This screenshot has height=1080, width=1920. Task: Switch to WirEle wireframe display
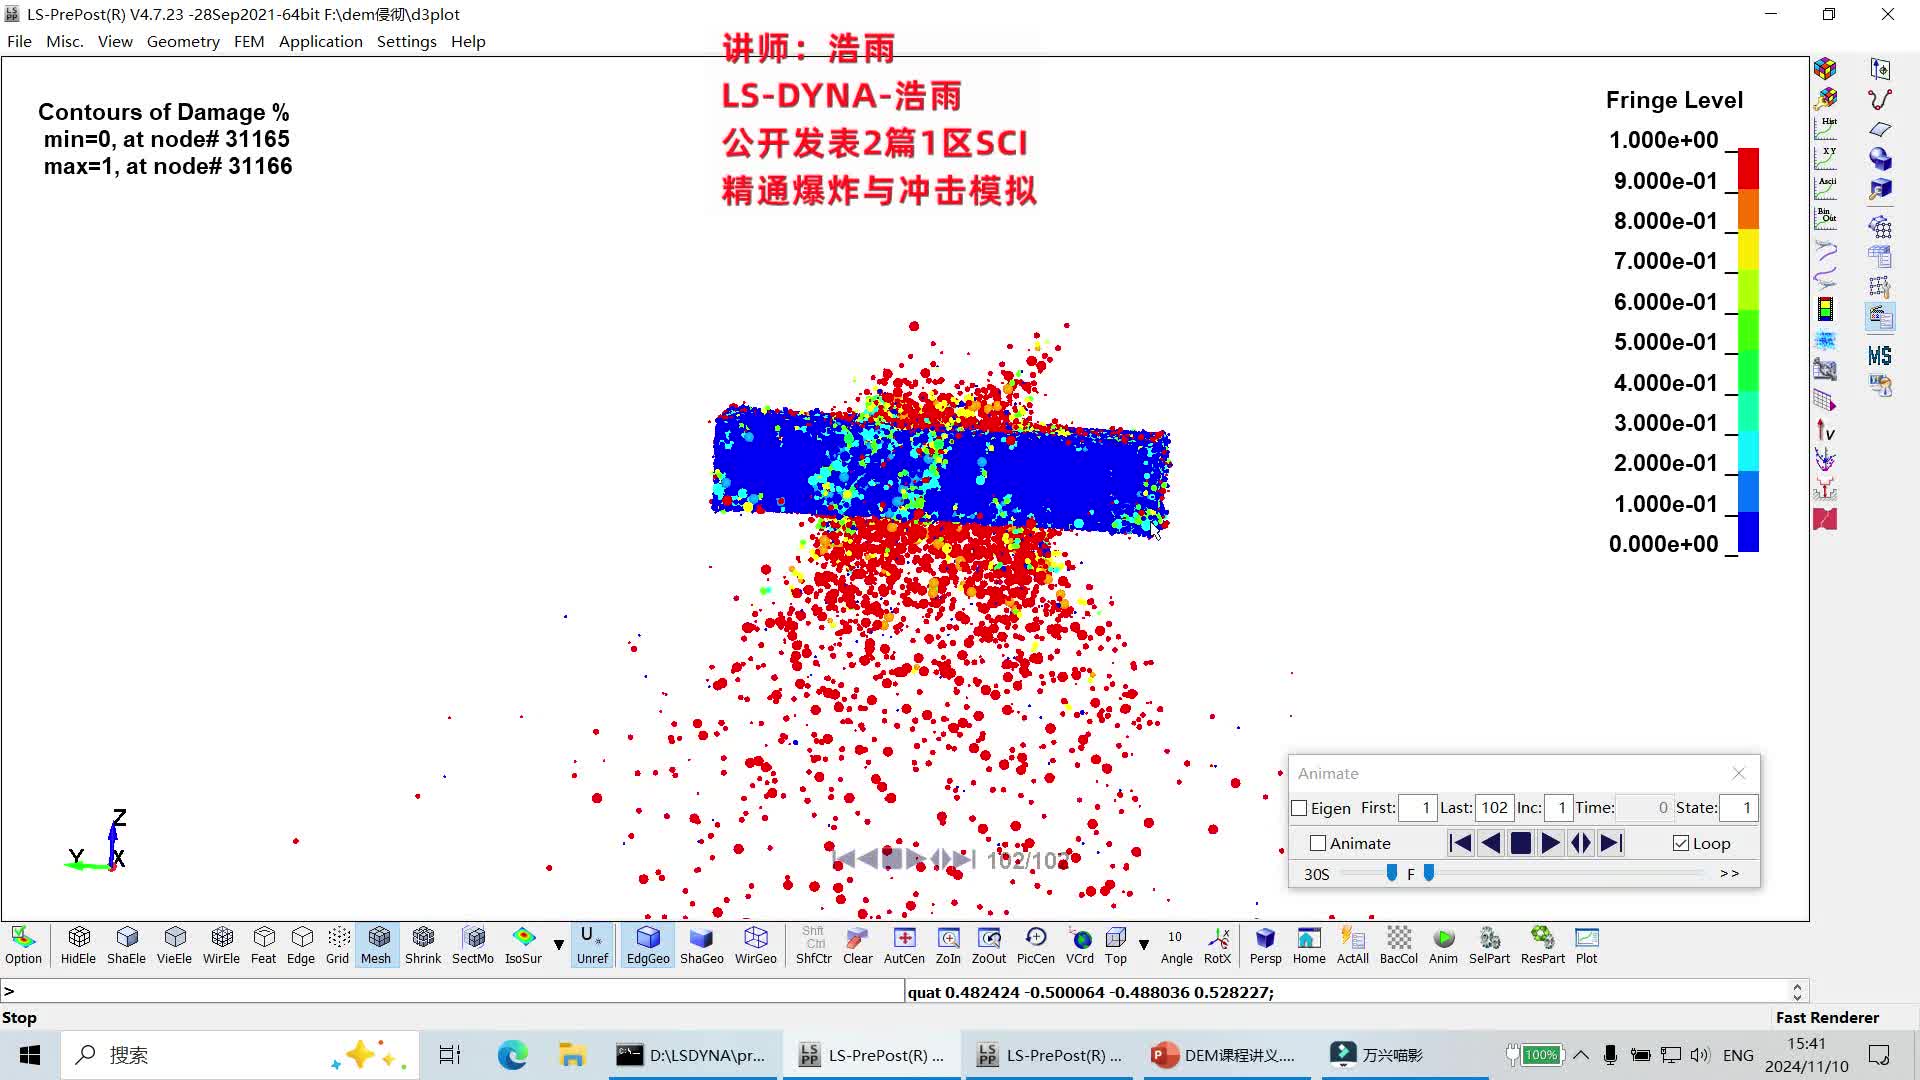click(221, 944)
